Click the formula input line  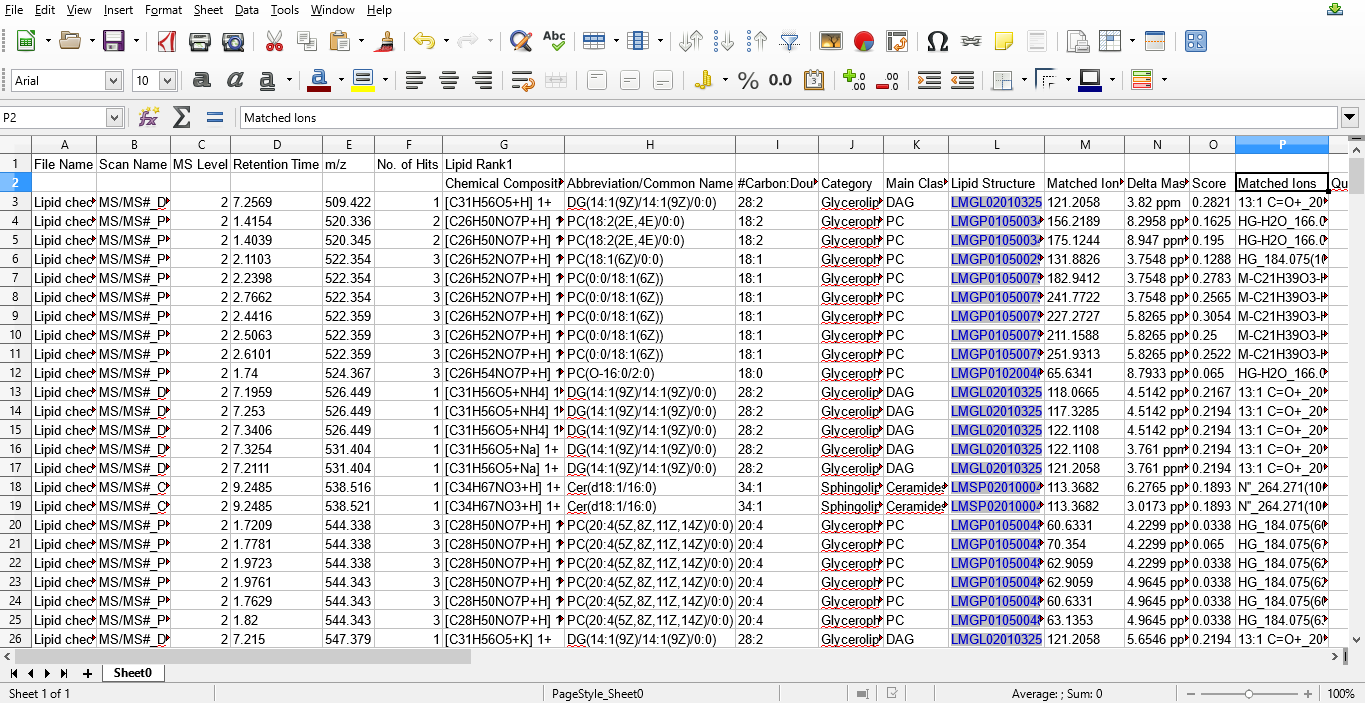(x=789, y=117)
